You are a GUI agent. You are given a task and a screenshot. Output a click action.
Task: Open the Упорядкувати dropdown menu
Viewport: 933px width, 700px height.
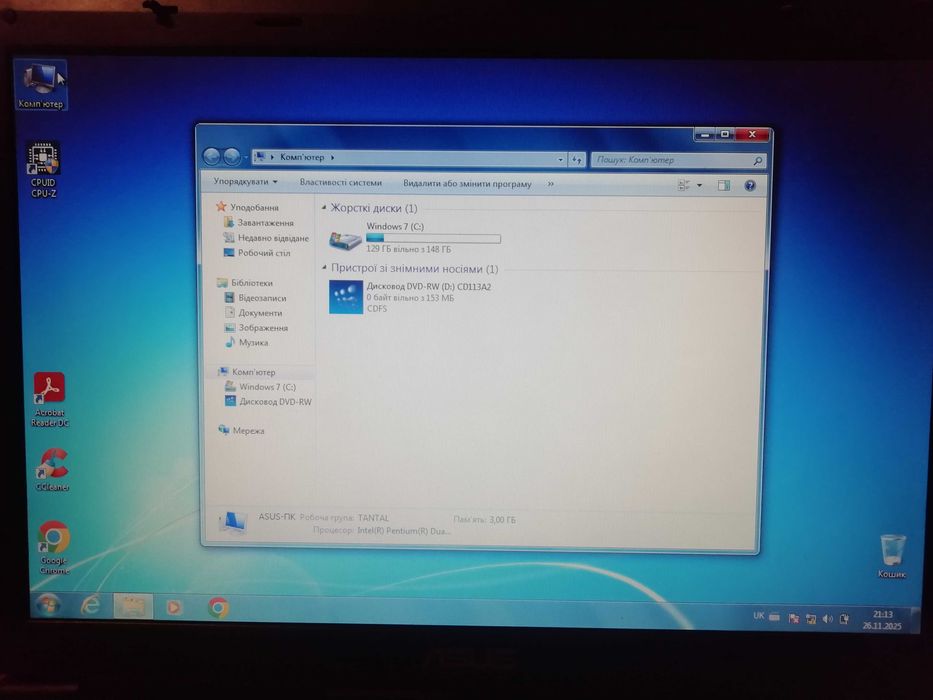[245, 181]
